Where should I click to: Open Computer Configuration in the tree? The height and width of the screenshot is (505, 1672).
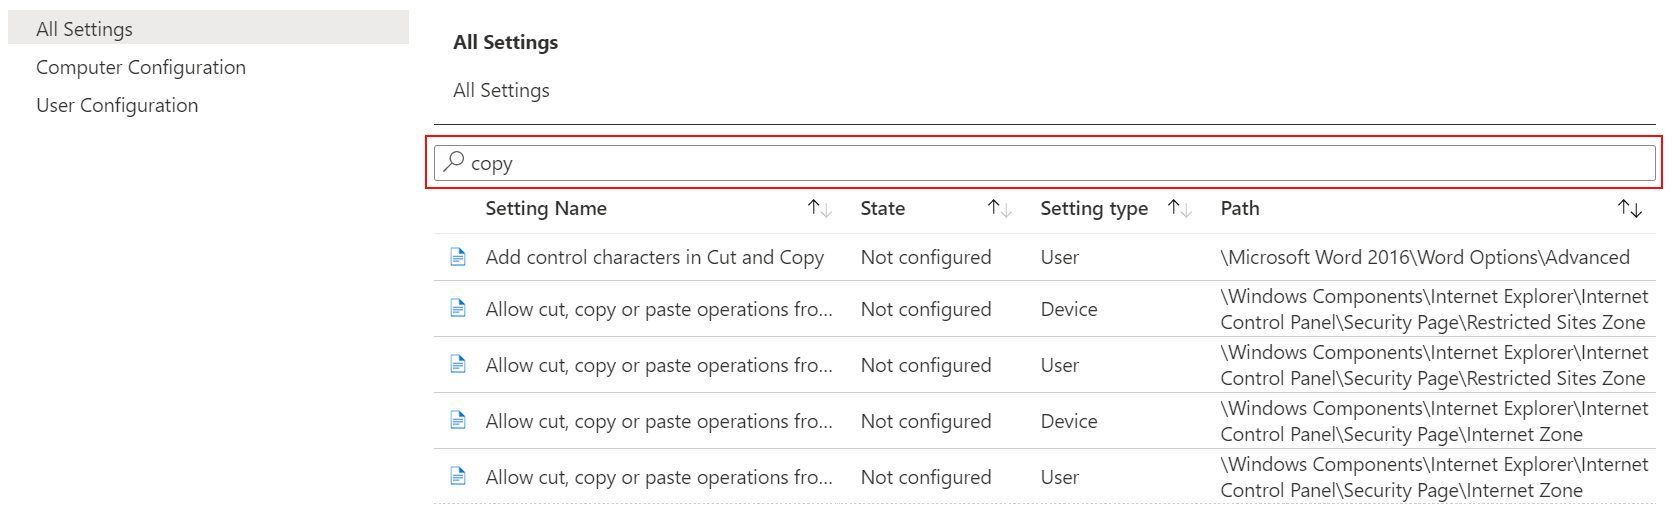141,67
